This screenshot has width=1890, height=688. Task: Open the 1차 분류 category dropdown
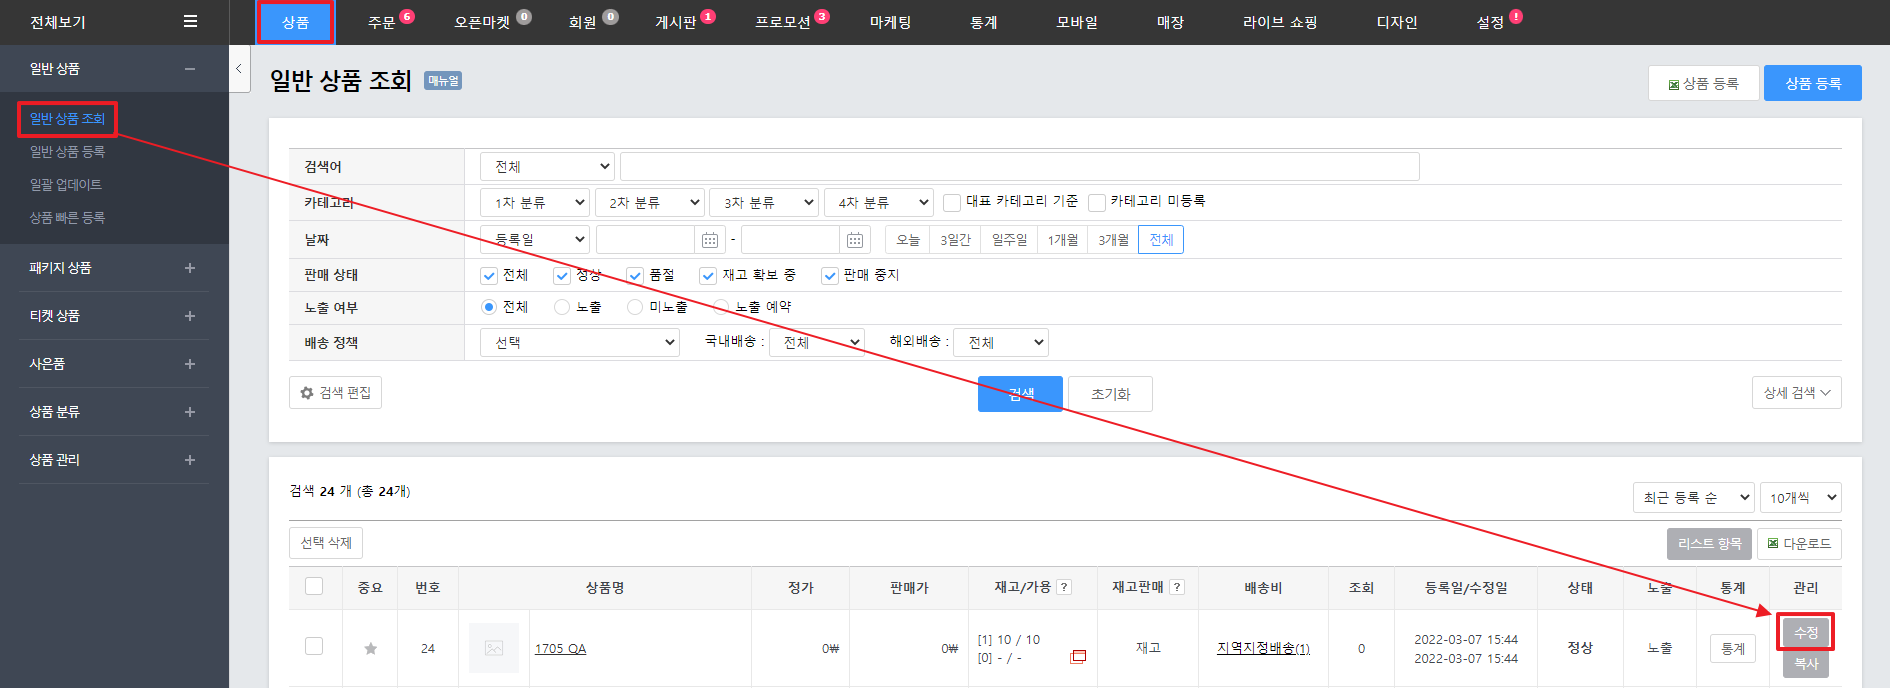pos(534,203)
